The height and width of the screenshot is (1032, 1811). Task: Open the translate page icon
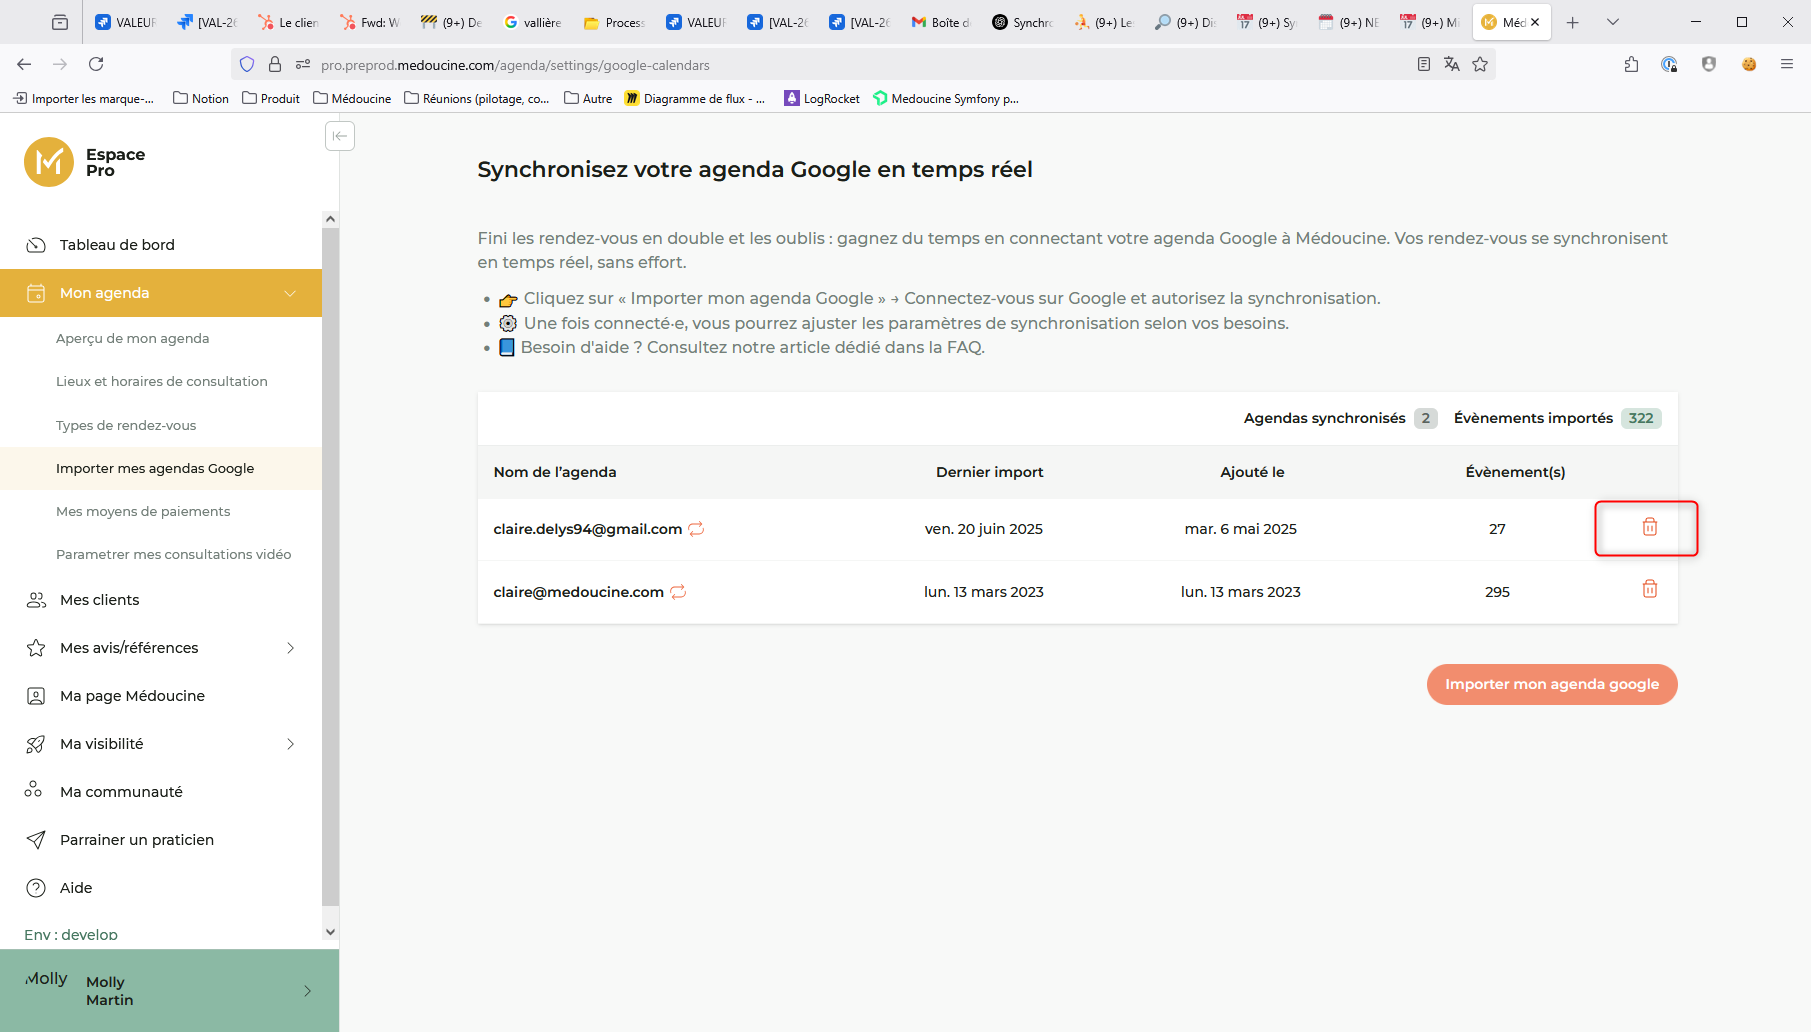1452,64
